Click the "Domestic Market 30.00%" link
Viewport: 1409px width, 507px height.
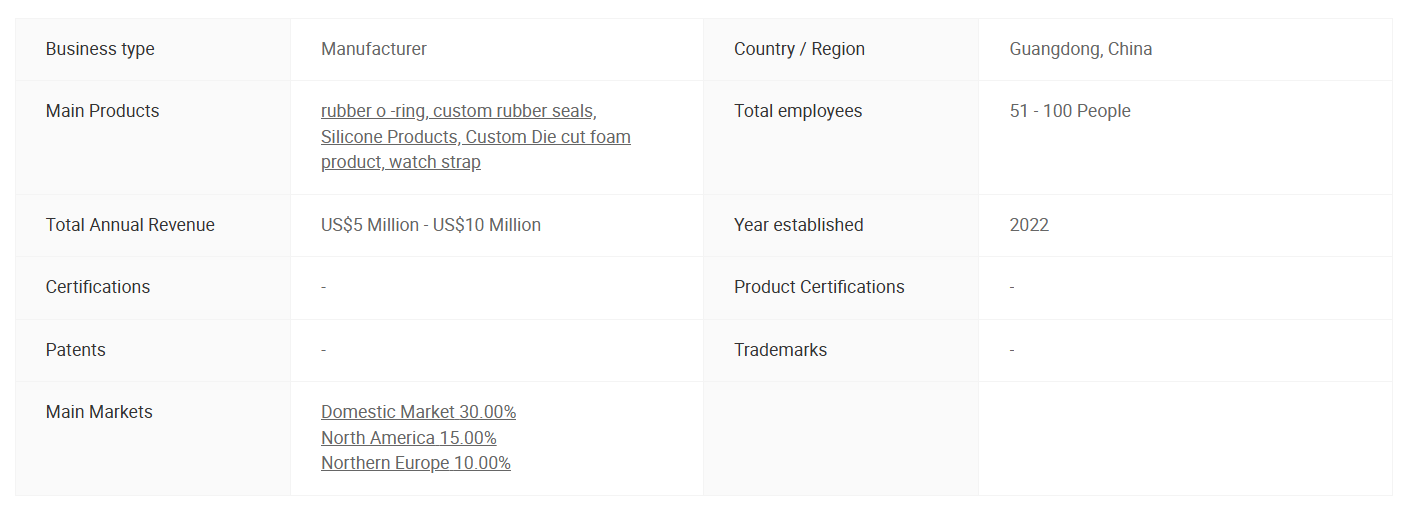click(418, 412)
